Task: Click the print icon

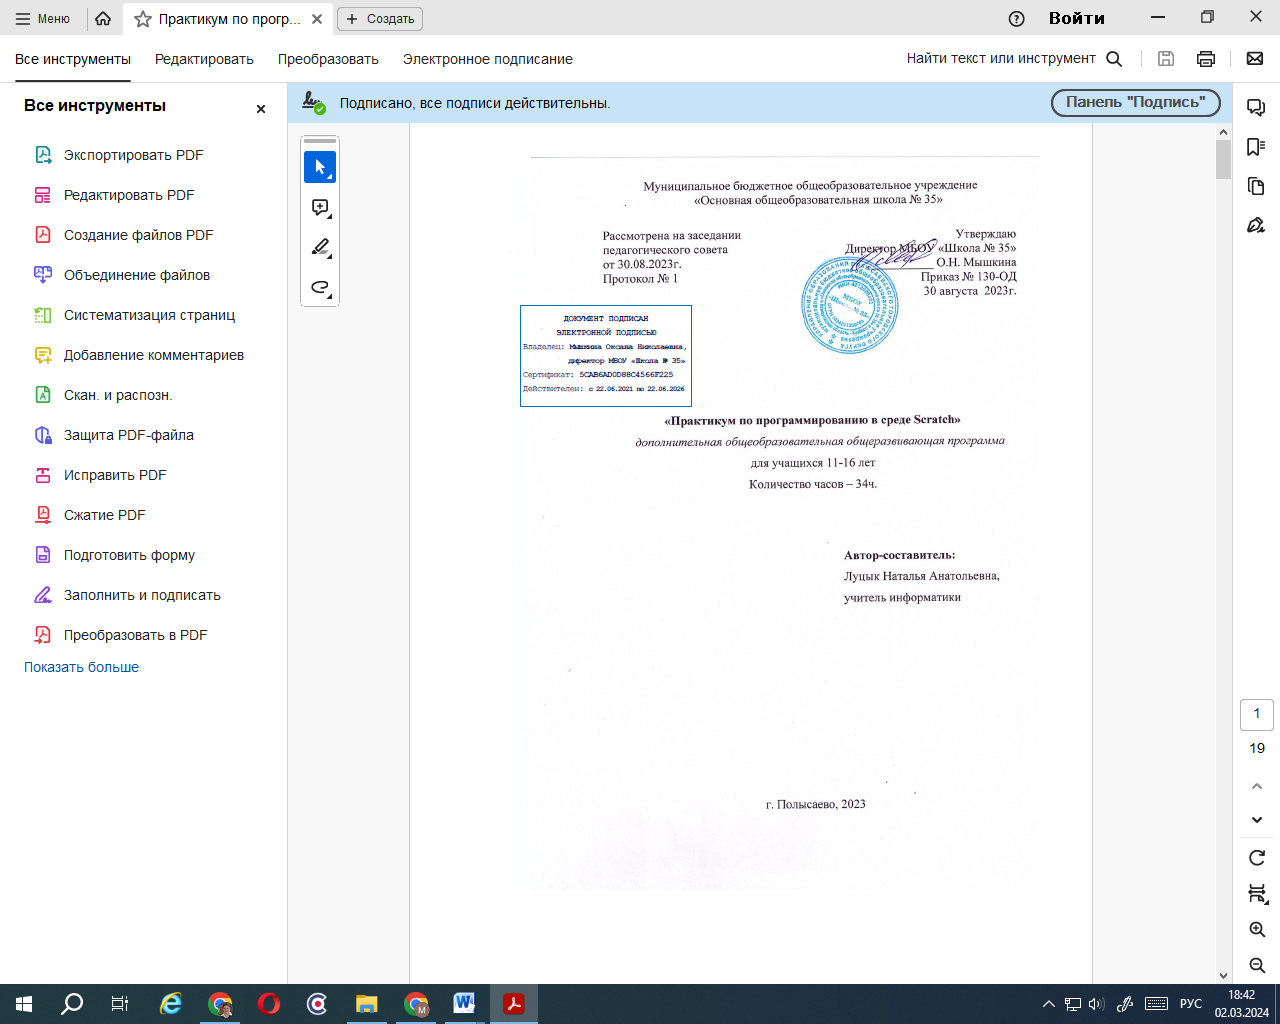Action: (1206, 59)
